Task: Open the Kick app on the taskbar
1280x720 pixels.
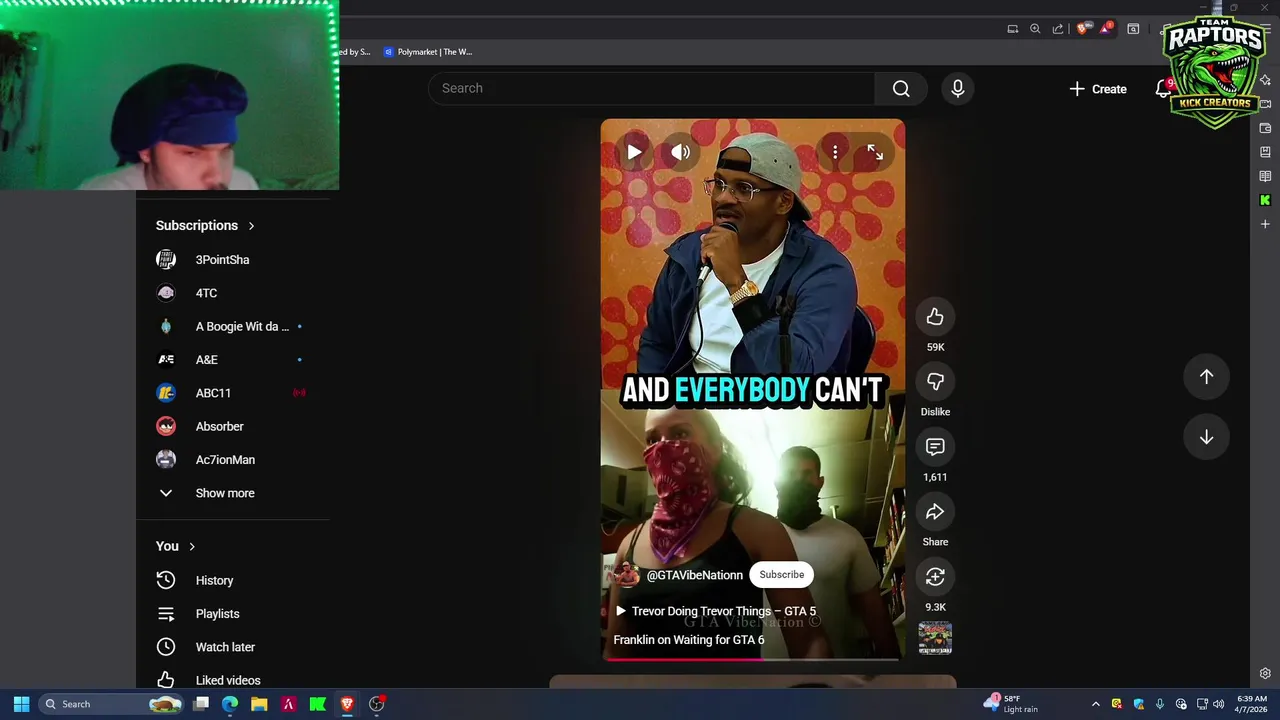Action: pyautogui.click(x=318, y=704)
